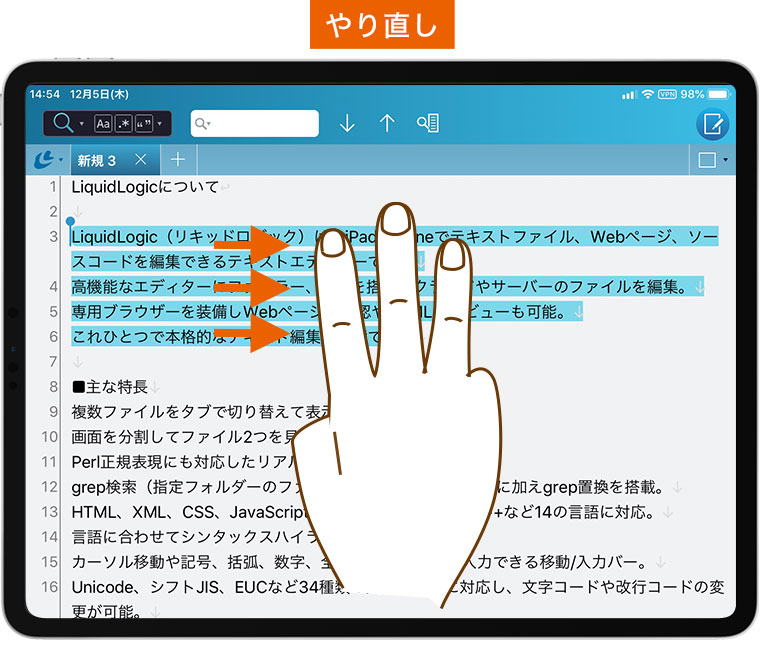Find previous with up arrow

coord(387,123)
